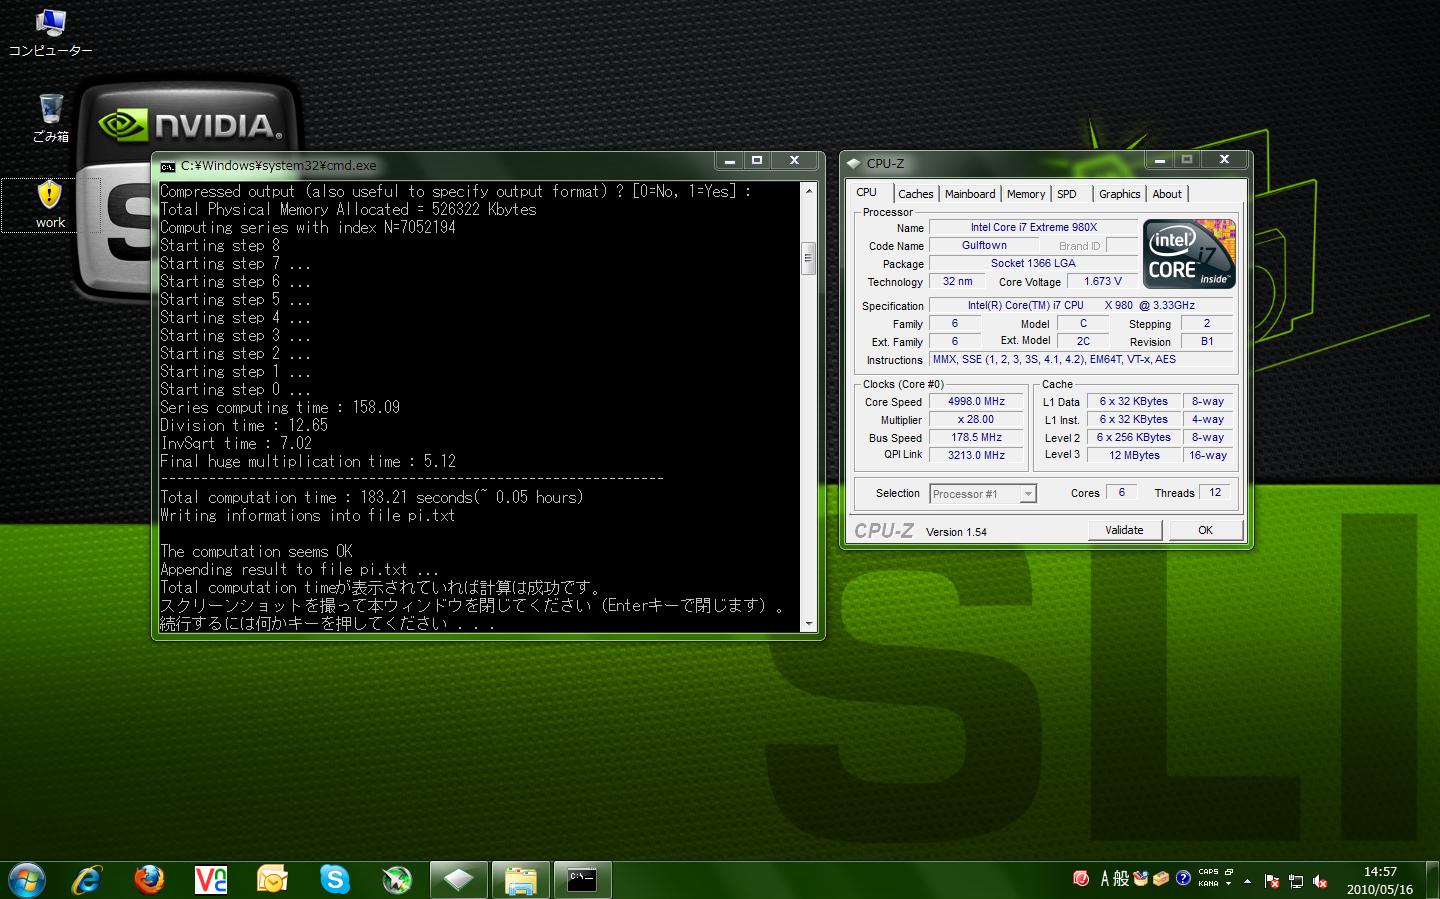Click the Action Center flag icon
The image size is (1440, 899).
pyautogui.click(x=1272, y=881)
